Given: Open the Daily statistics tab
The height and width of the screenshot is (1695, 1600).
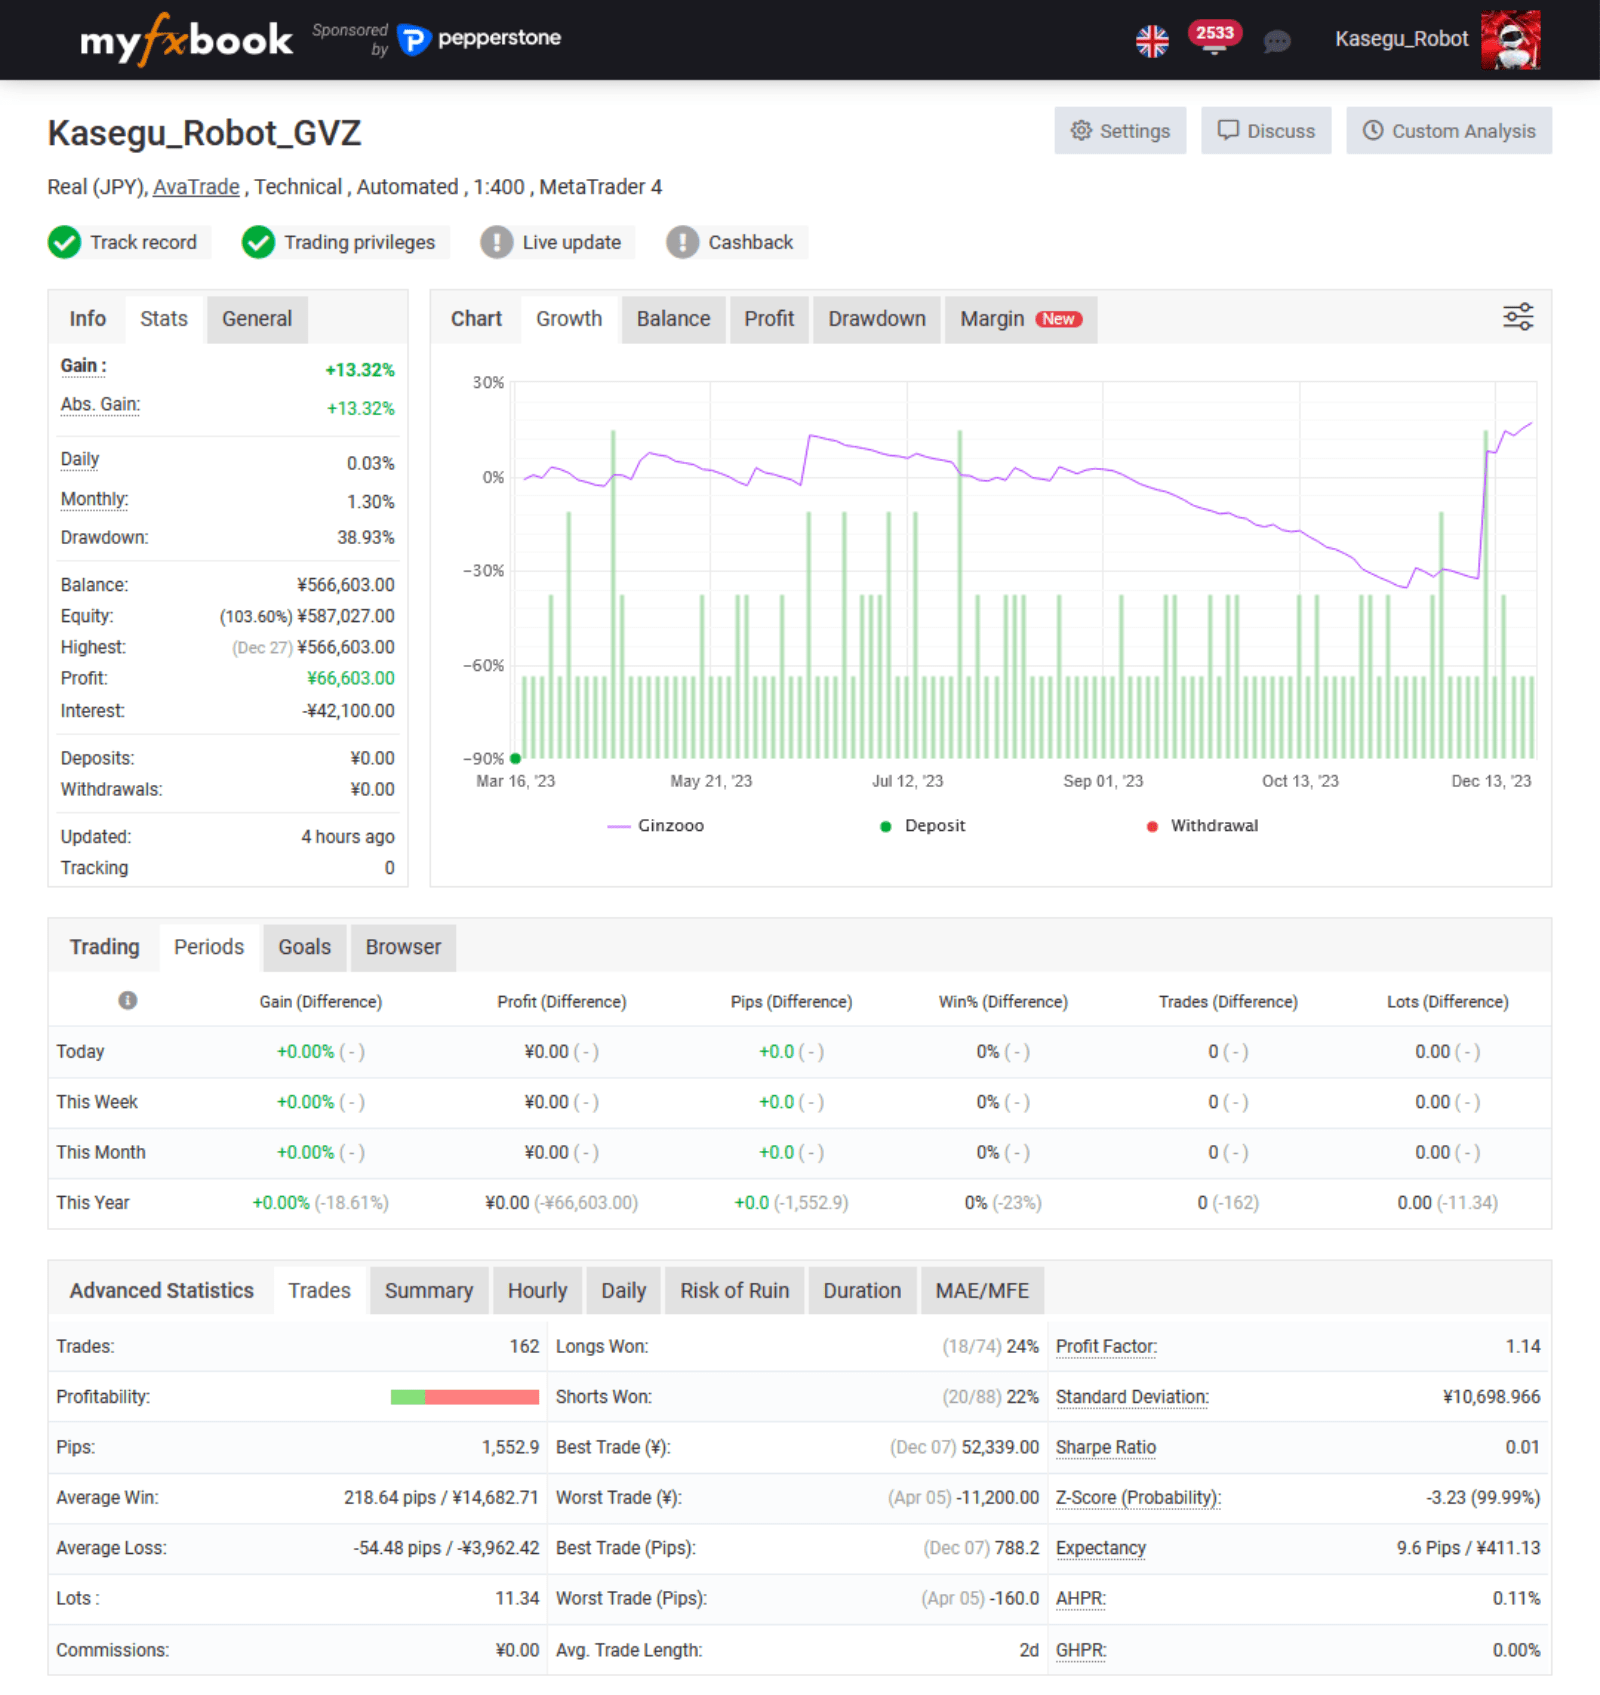Looking at the screenshot, I should 624,1291.
